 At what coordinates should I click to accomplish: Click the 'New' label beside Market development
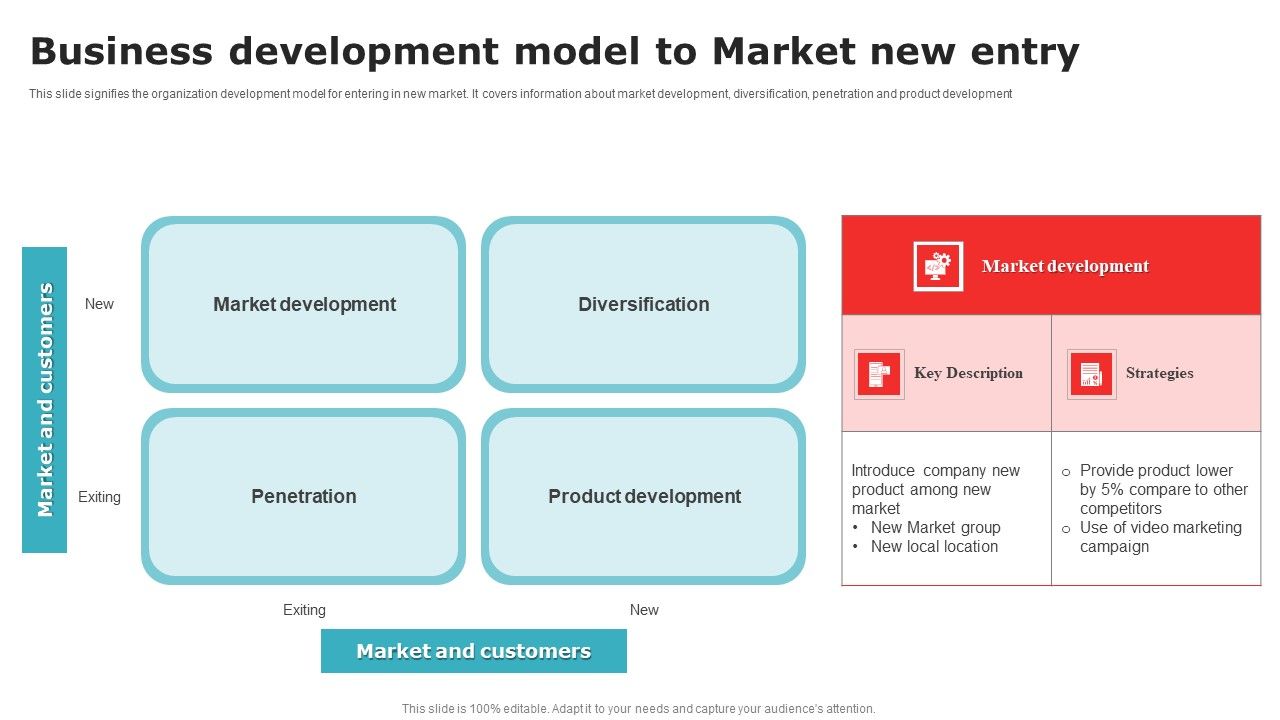point(99,304)
